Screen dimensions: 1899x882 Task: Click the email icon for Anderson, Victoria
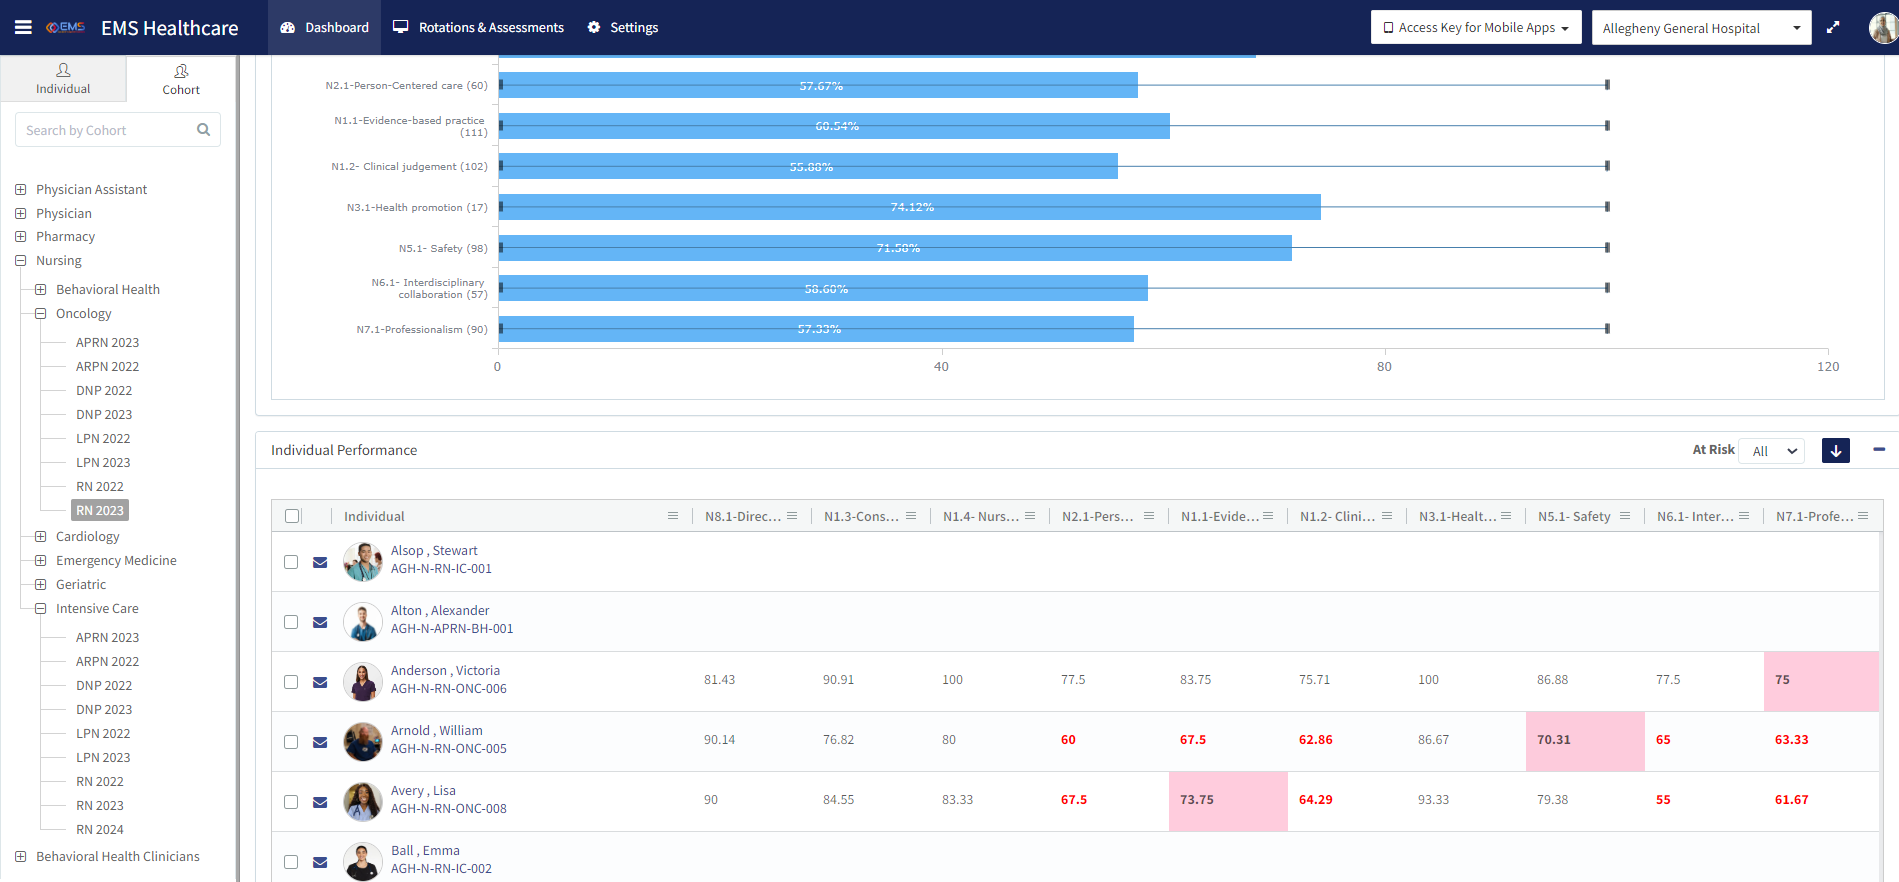pos(320,682)
